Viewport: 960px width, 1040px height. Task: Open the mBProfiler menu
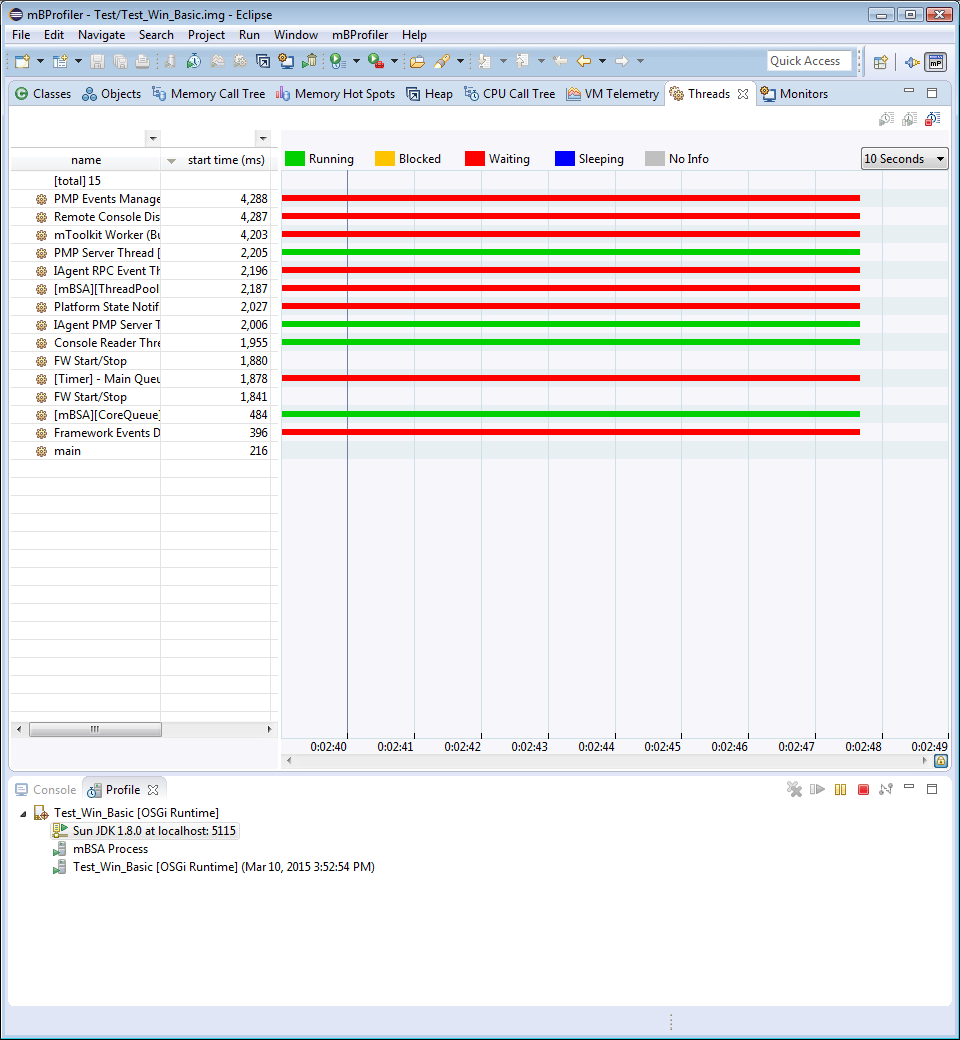tap(360, 35)
